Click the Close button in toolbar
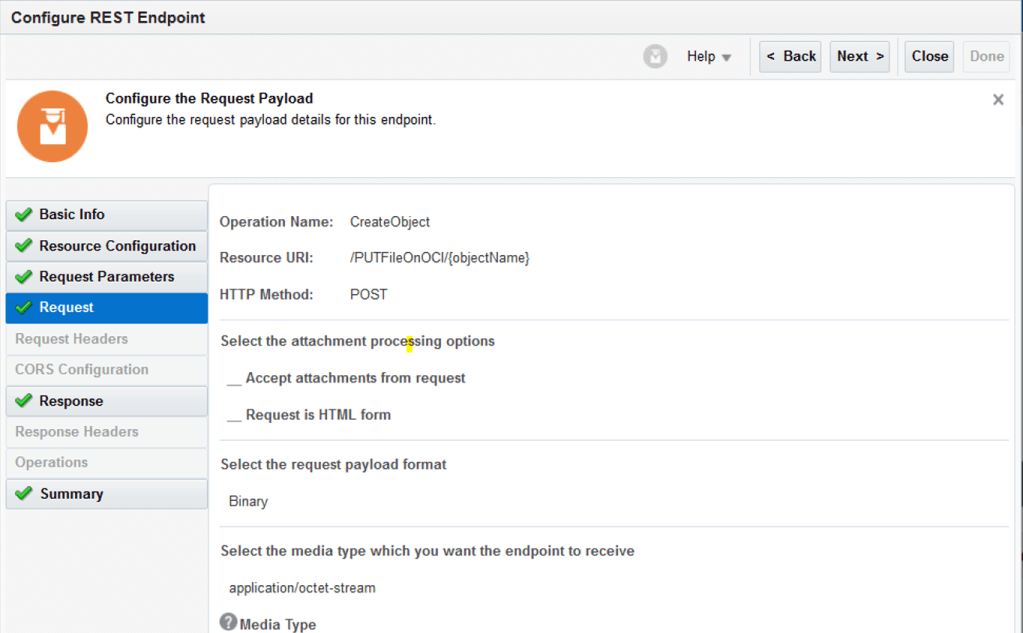The image size is (1023, 633). pyautogui.click(x=929, y=57)
